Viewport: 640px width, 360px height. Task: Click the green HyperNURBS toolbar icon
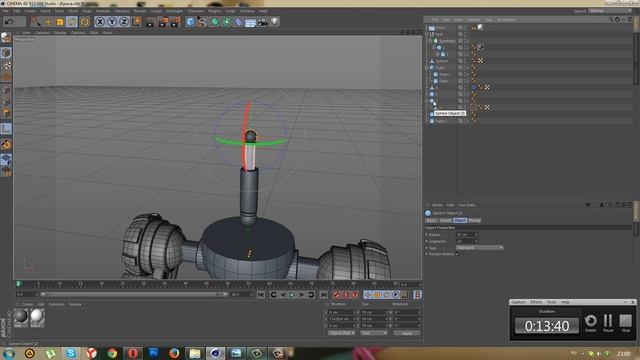214,22
